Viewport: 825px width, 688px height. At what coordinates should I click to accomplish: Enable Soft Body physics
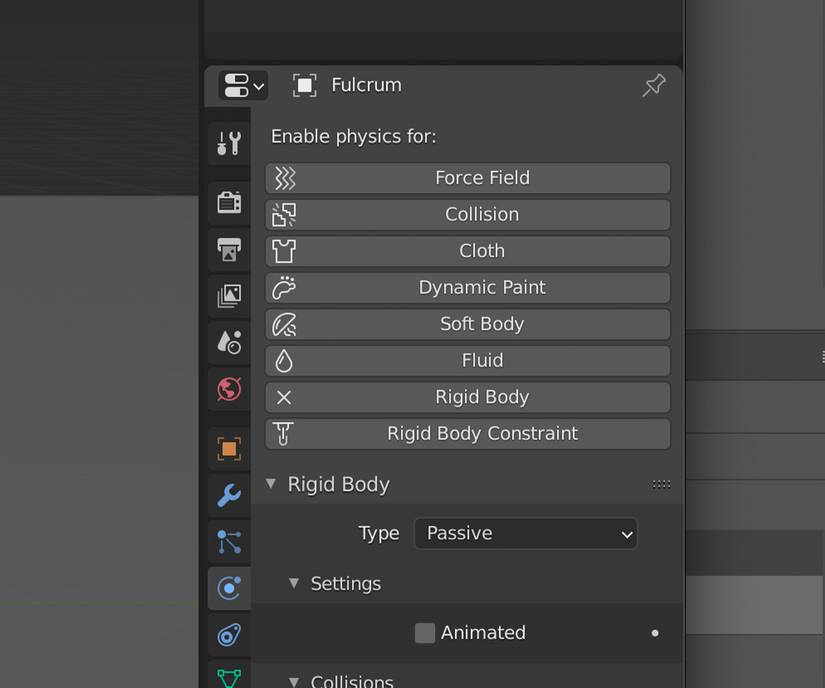[468, 324]
